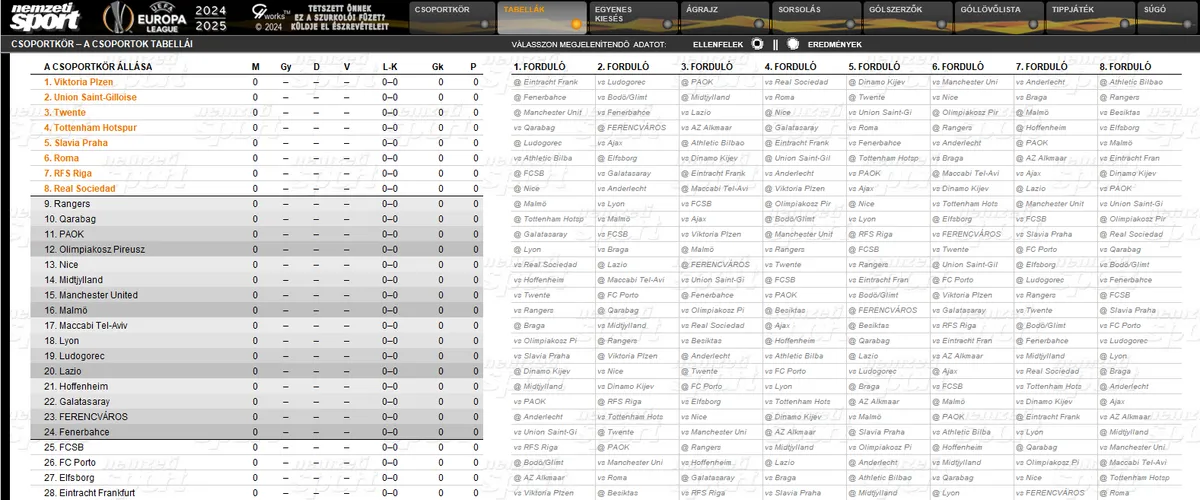Go to the Sorsolás tab
Viewport: 1200px width, 500px height.
(x=815, y=17)
